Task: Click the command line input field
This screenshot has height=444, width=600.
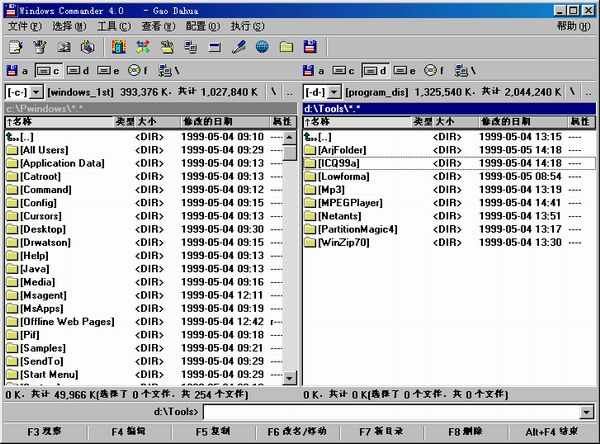Action: [392, 412]
